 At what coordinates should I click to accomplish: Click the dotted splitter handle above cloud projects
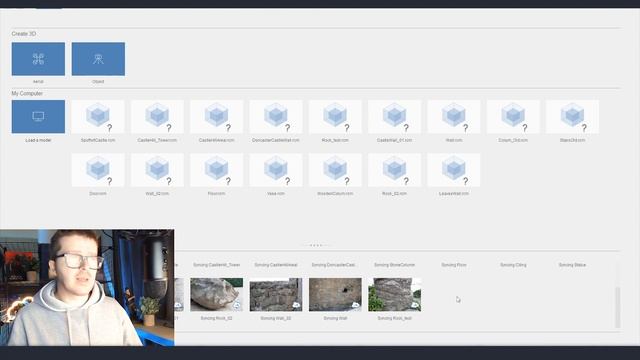pyautogui.click(x=316, y=245)
